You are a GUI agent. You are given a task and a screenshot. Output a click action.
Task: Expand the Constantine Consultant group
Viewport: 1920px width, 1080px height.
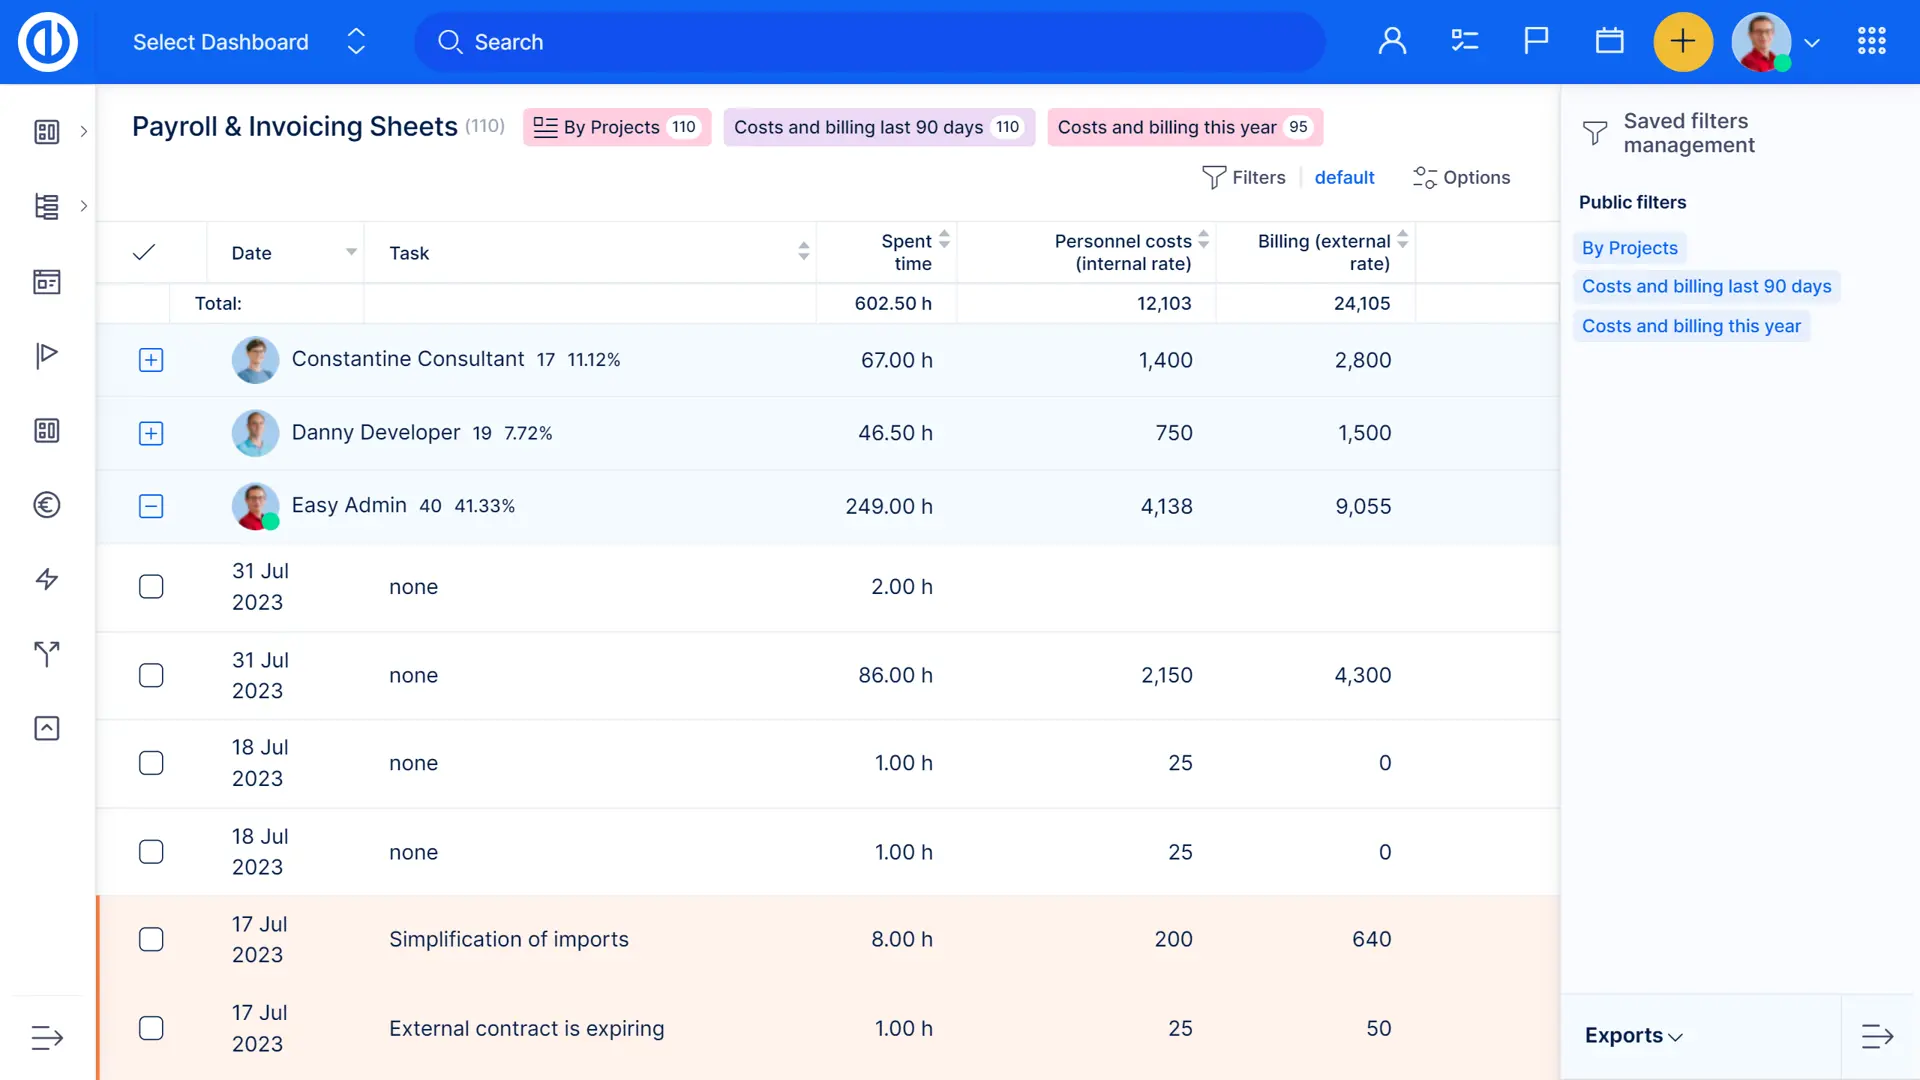151,360
